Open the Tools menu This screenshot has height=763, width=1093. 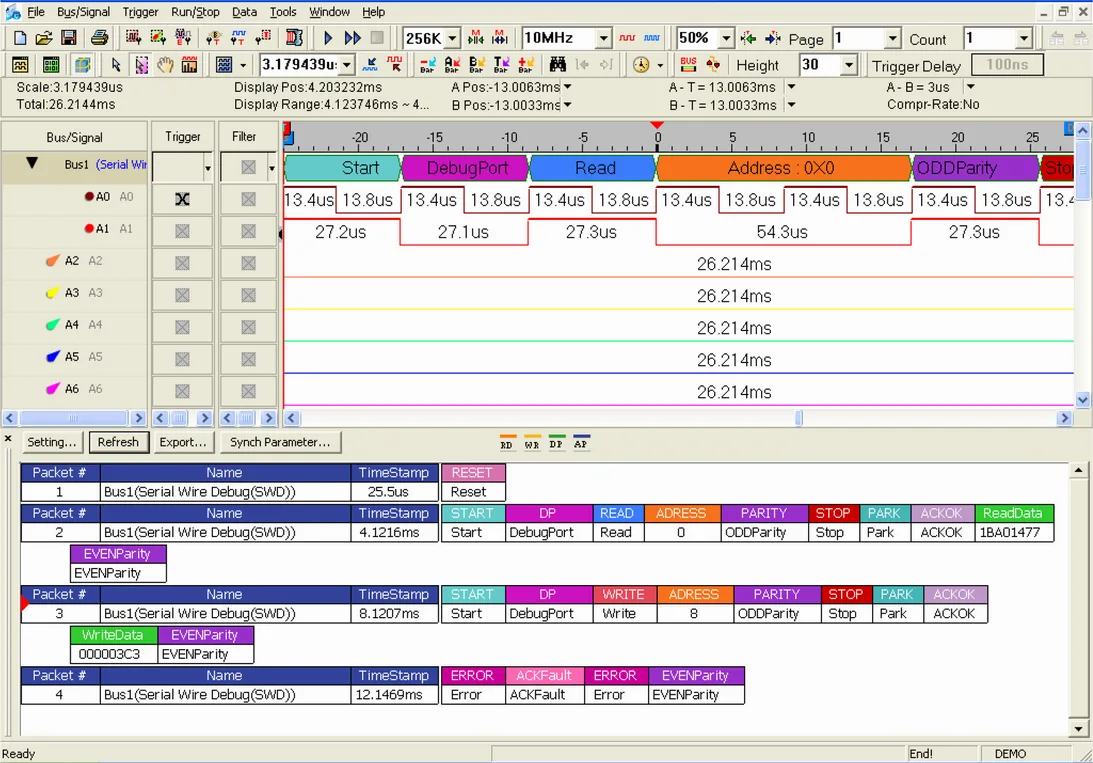tap(283, 12)
